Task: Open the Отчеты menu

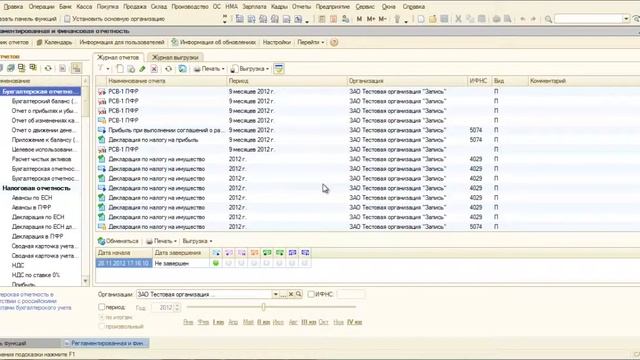Action: point(301,7)
